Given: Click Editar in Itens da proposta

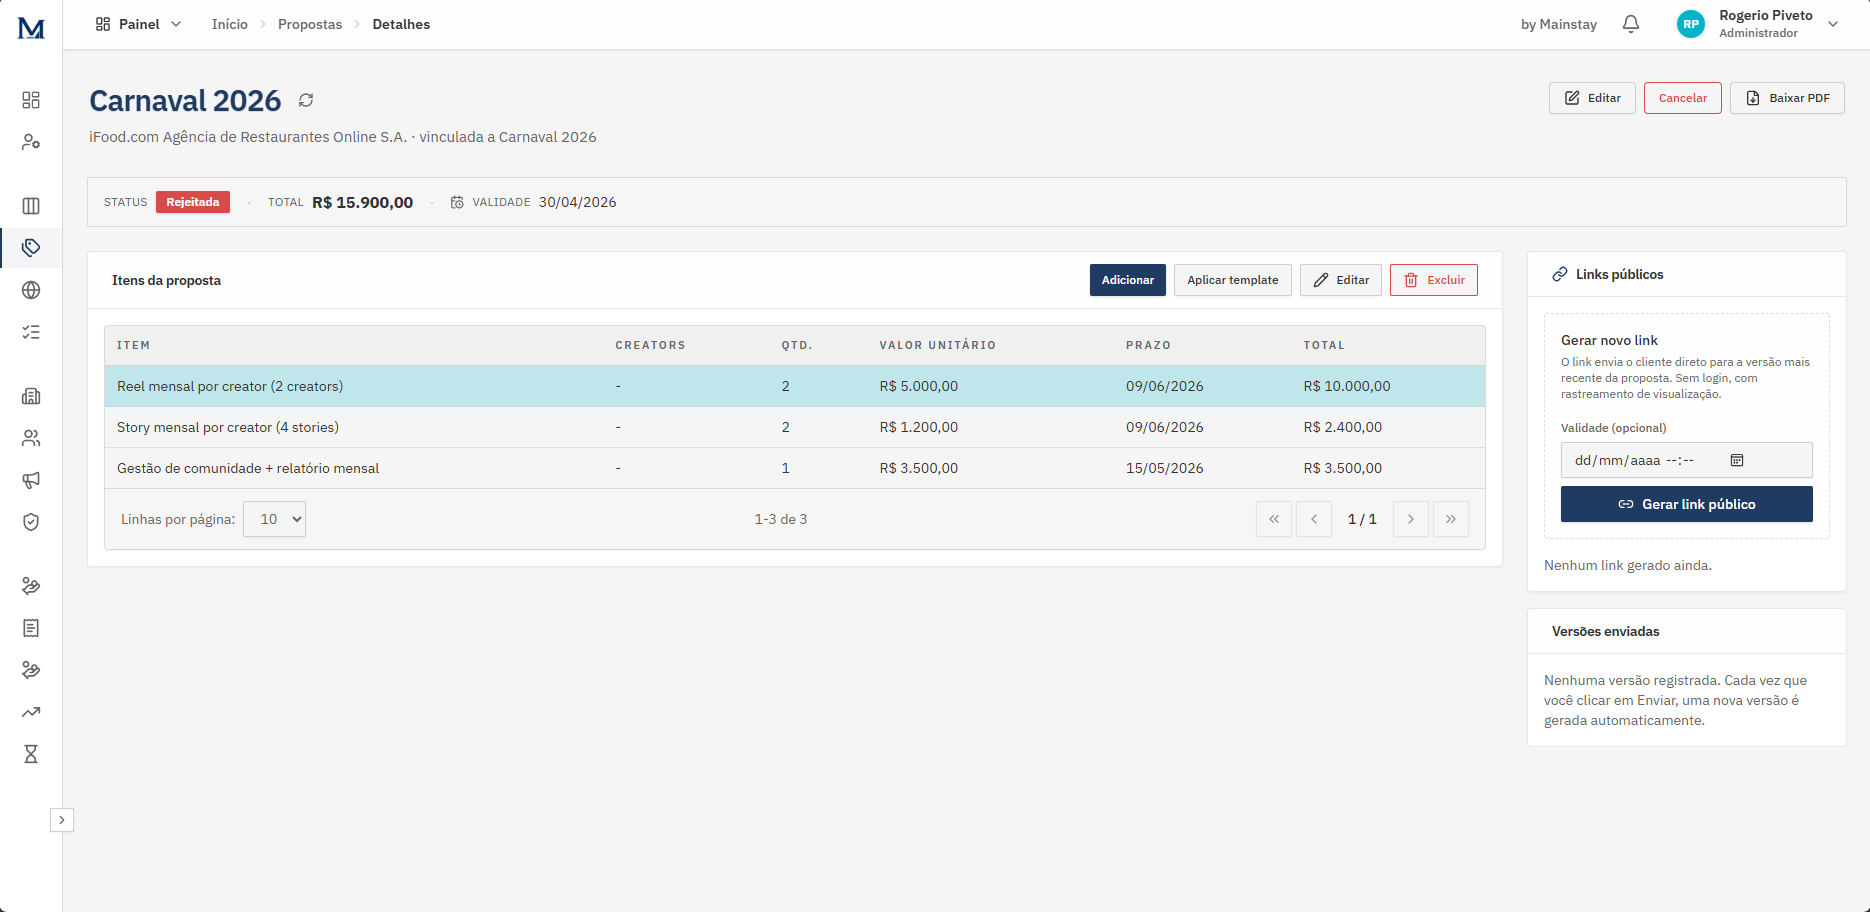Looking at the screenshot, I should (x=1341, y=280).
